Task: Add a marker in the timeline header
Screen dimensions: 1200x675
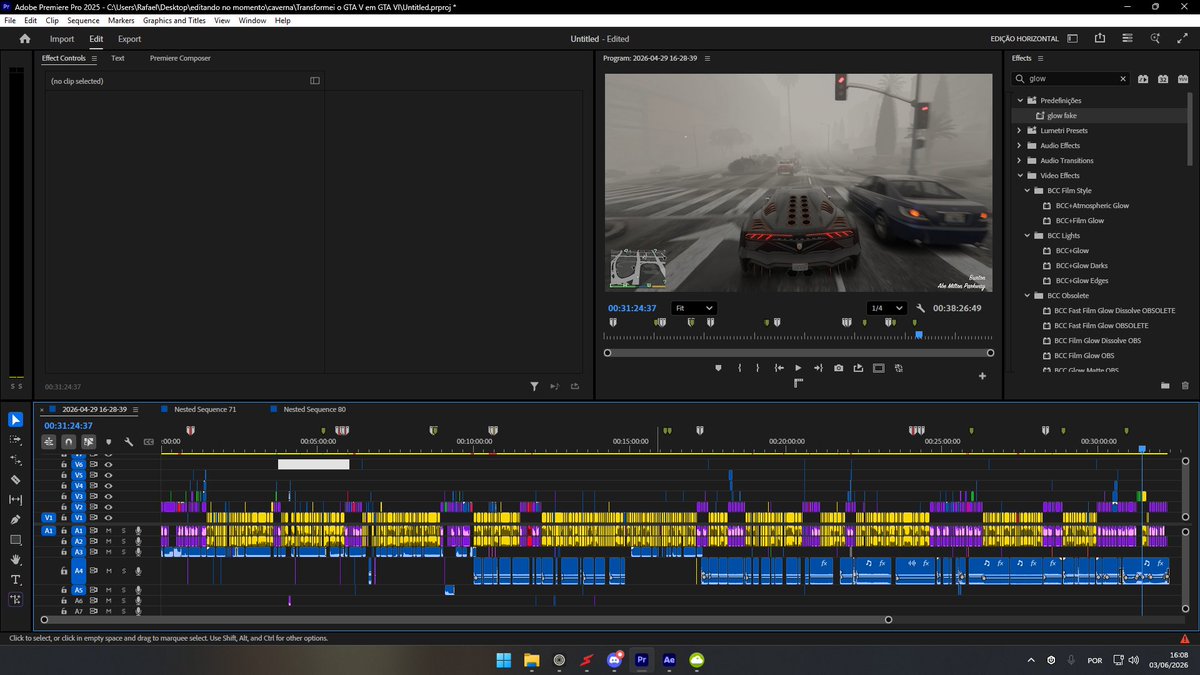Action: (108, 441)
